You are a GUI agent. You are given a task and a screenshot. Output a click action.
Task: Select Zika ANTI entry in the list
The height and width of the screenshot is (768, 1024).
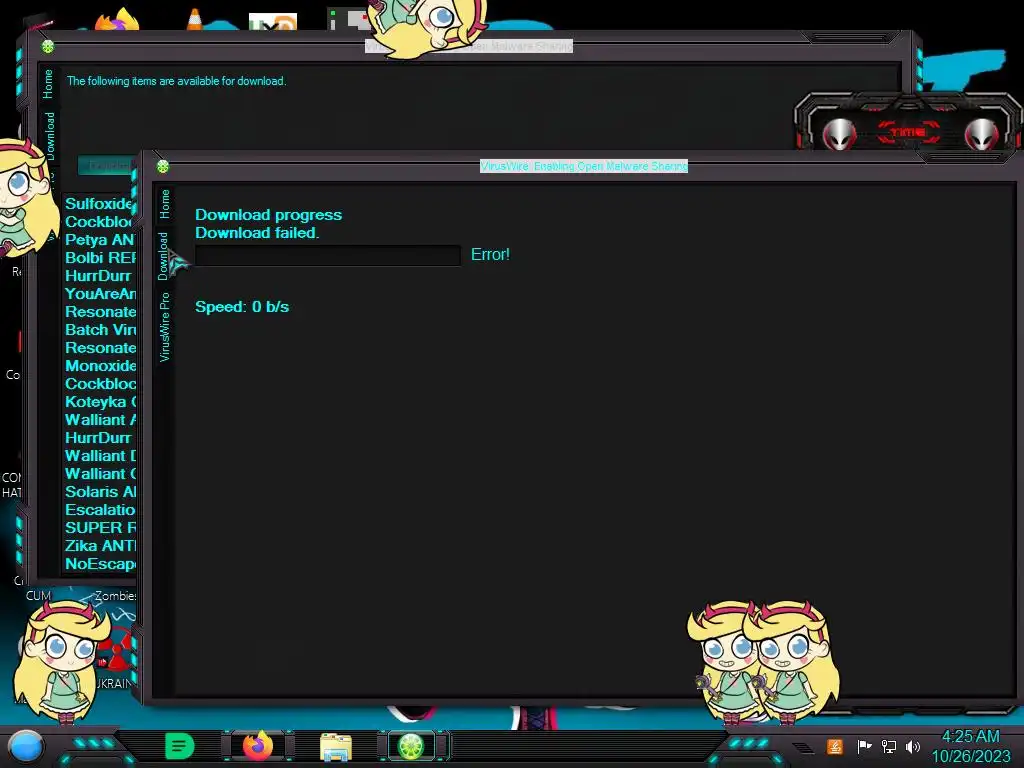99,546
